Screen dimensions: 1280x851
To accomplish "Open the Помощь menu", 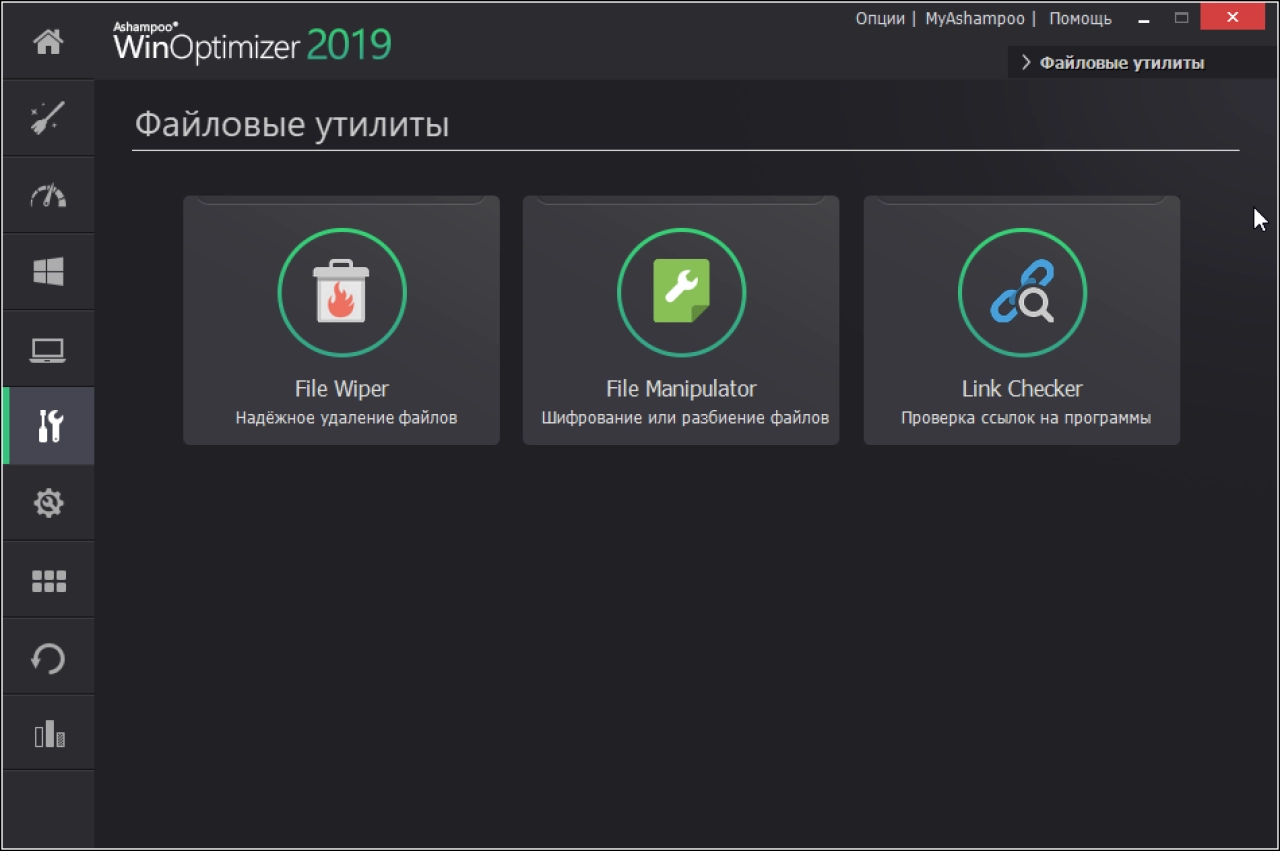I will [1080, 19].
